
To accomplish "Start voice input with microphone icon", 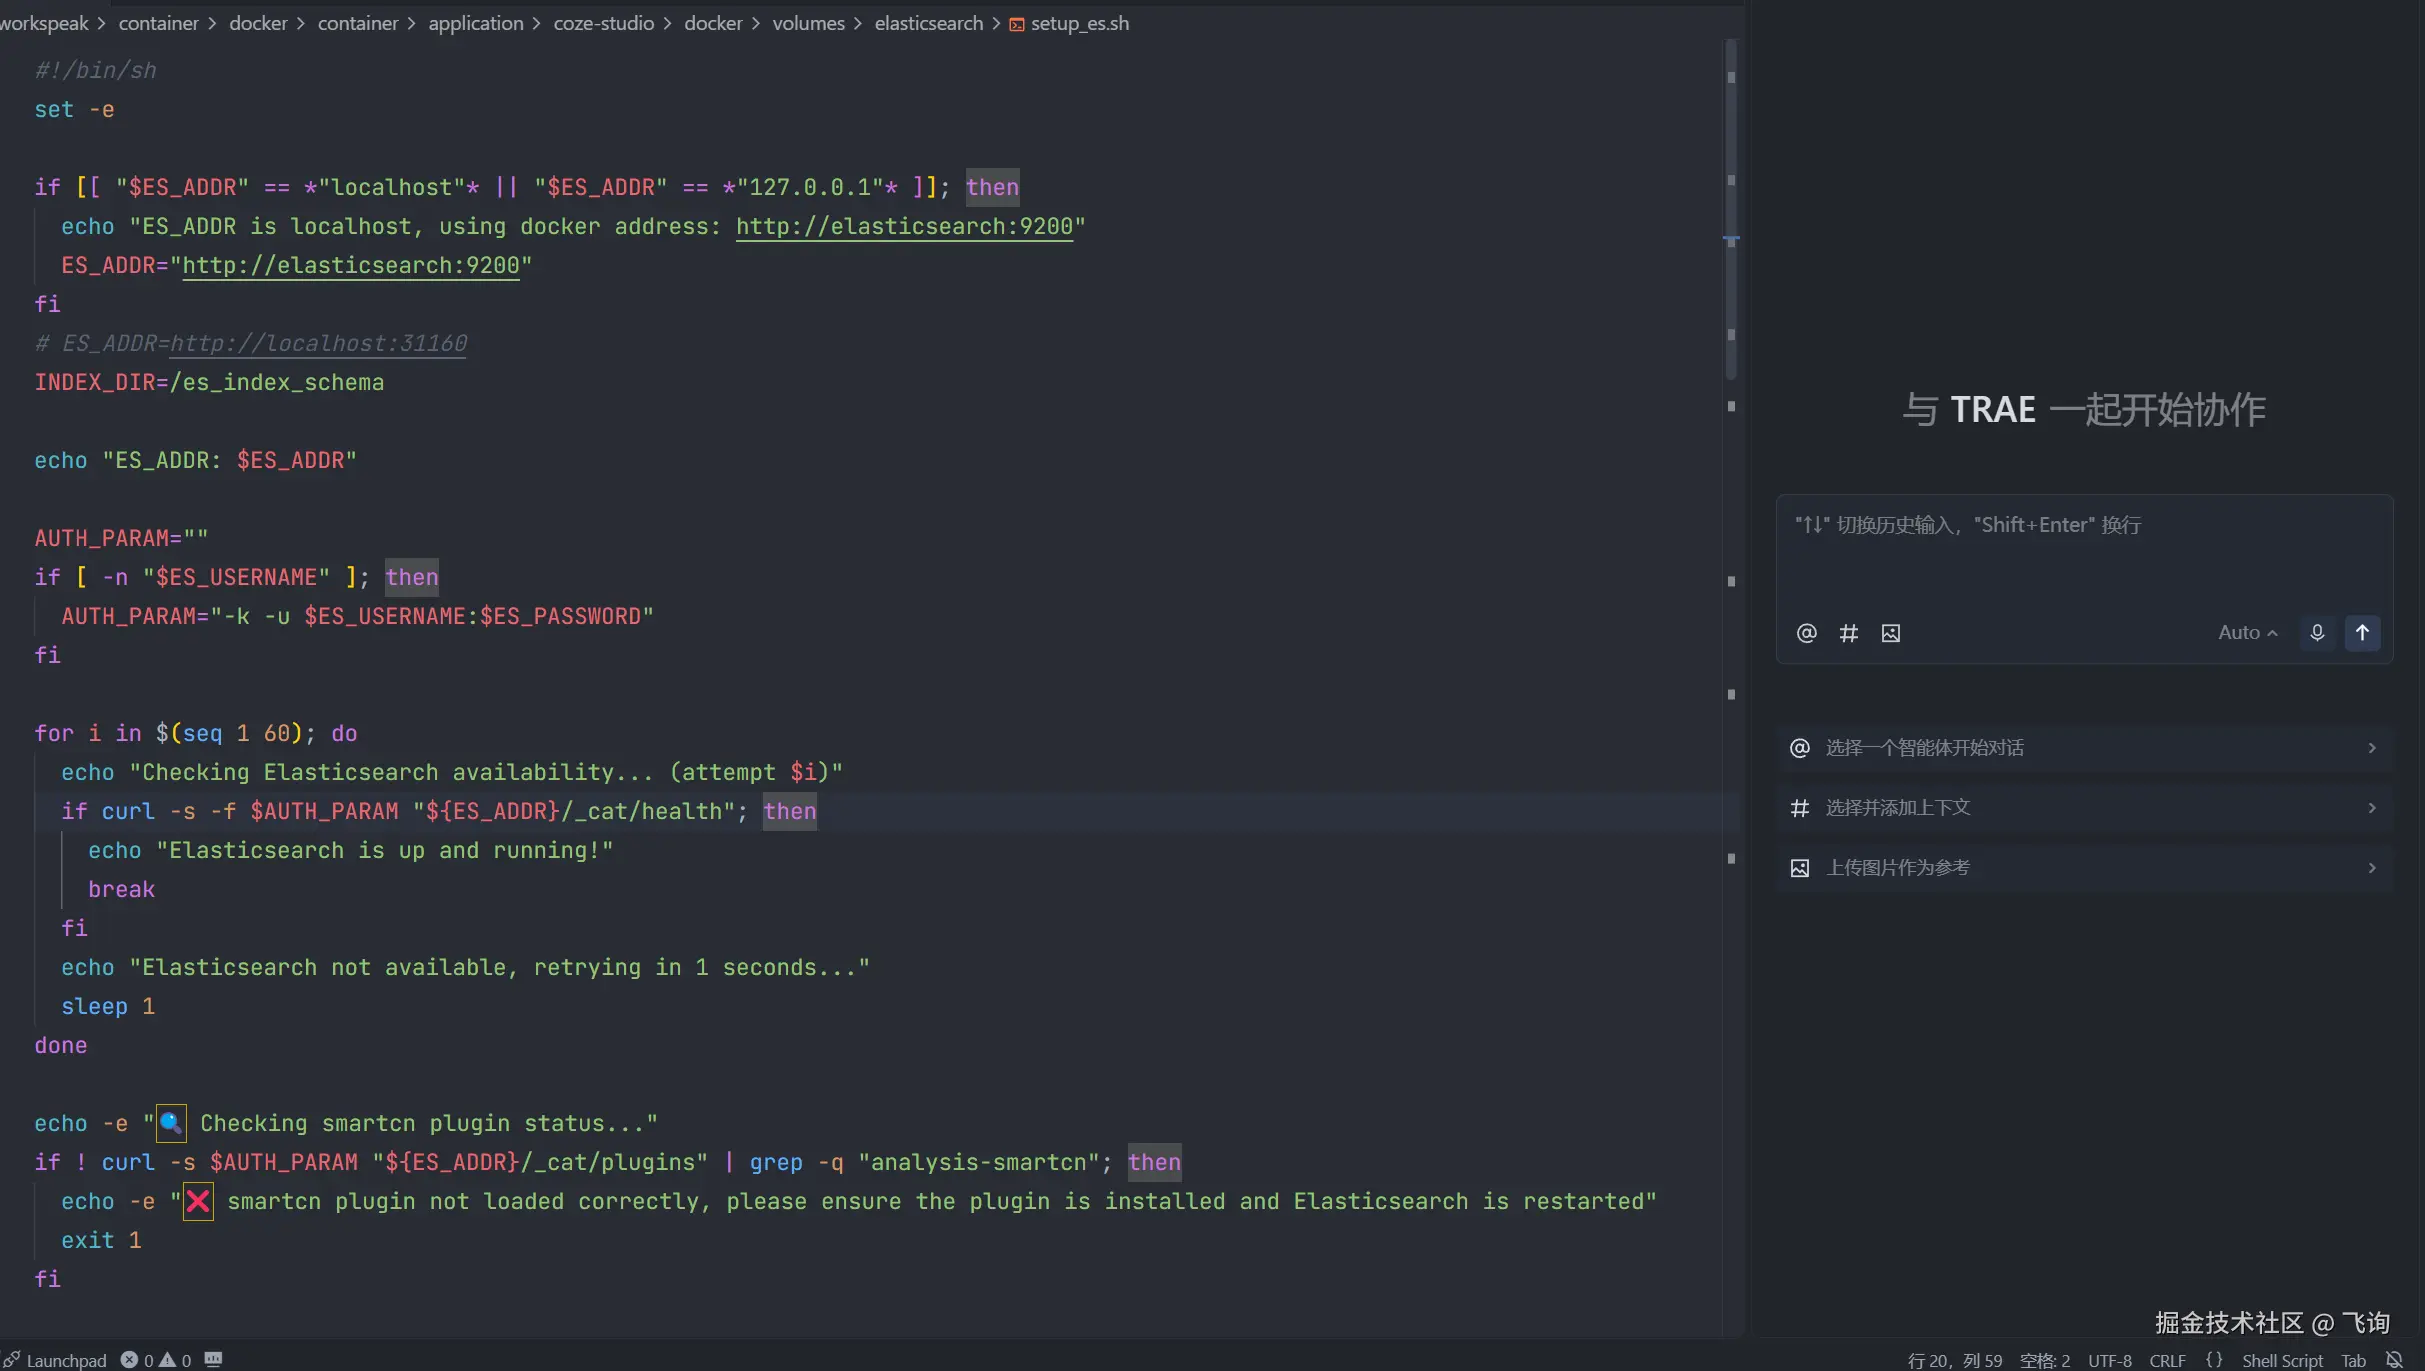I will coord(2317,633).
